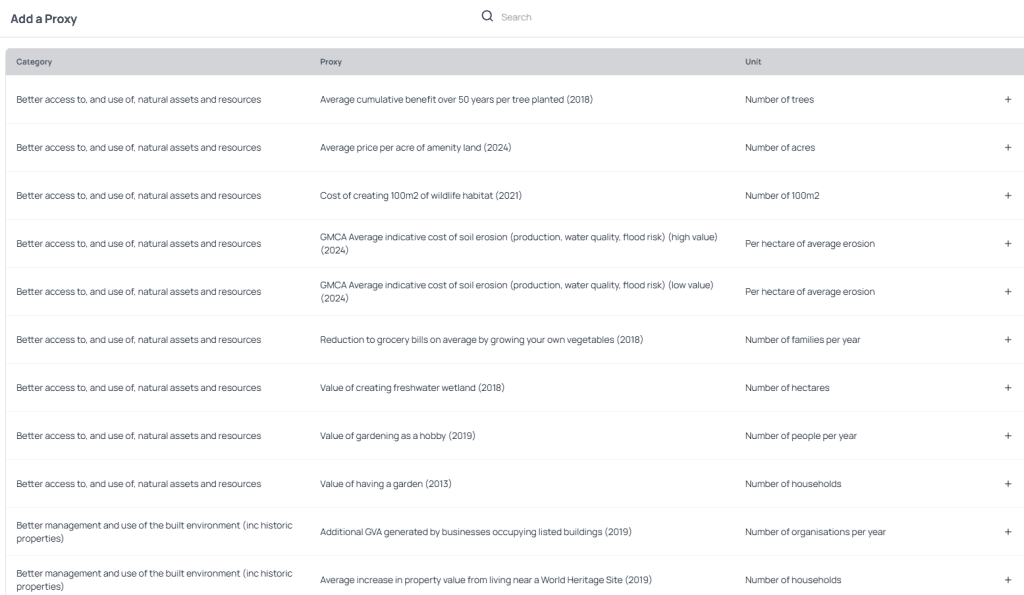Sort by the Proxy column header

pyautogui.click(x=331, y=62)
